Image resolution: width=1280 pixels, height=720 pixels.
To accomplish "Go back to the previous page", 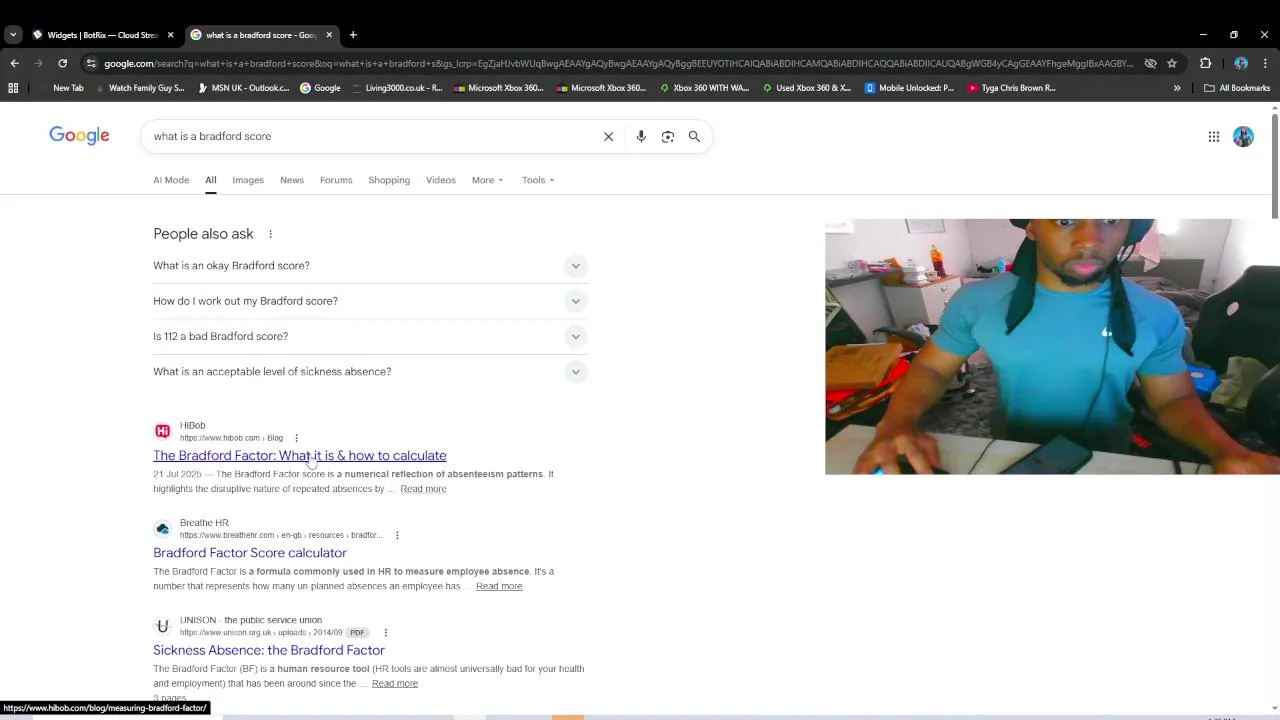I will (14, 63).
